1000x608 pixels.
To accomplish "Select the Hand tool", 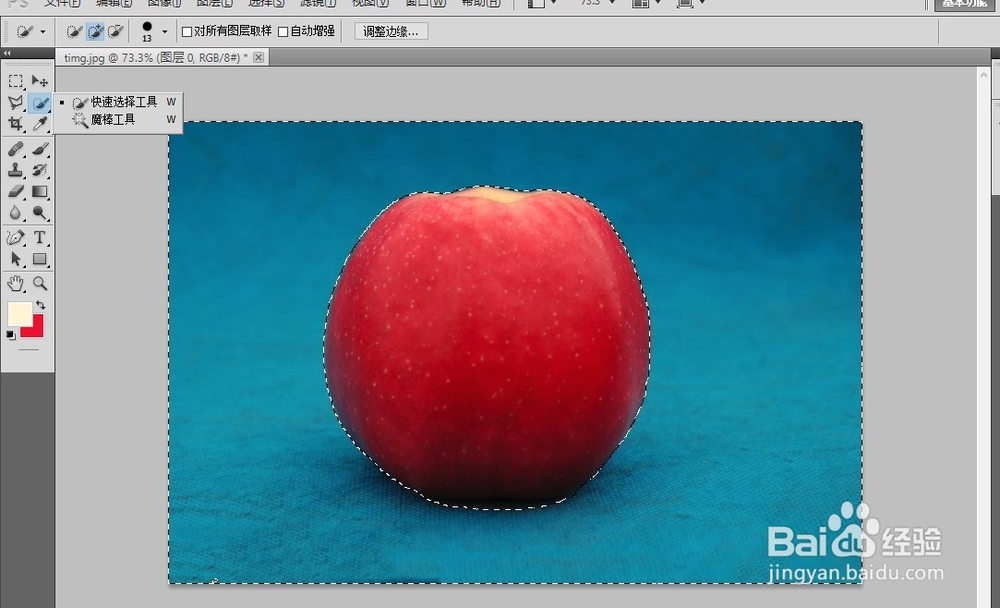I will 15,283.
